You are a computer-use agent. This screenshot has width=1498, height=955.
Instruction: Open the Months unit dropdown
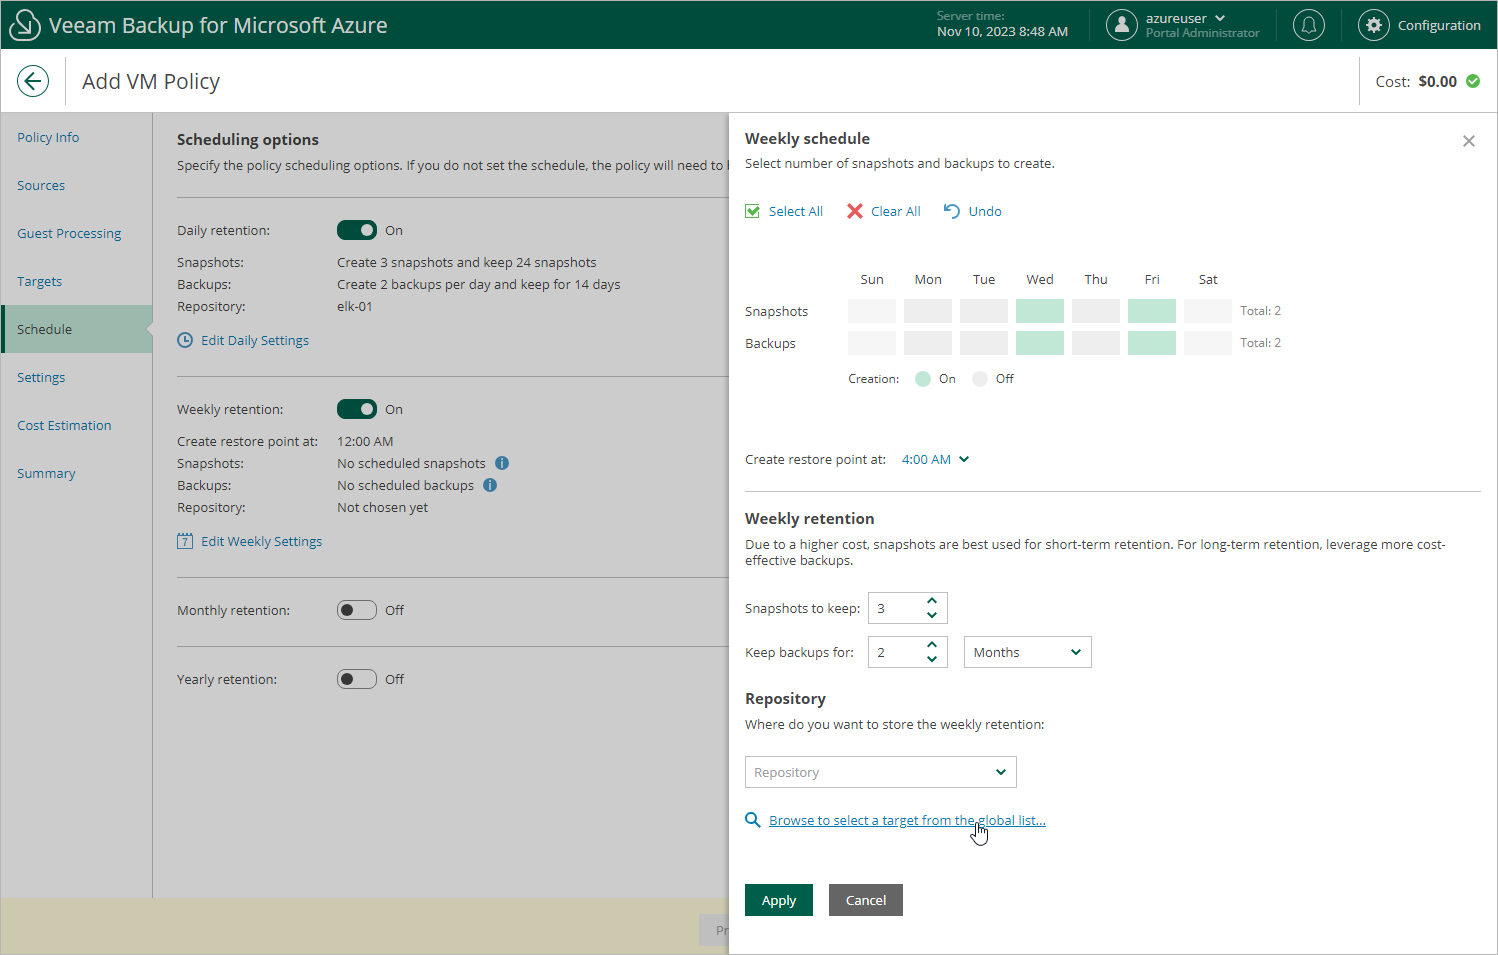pos(1027,652)
